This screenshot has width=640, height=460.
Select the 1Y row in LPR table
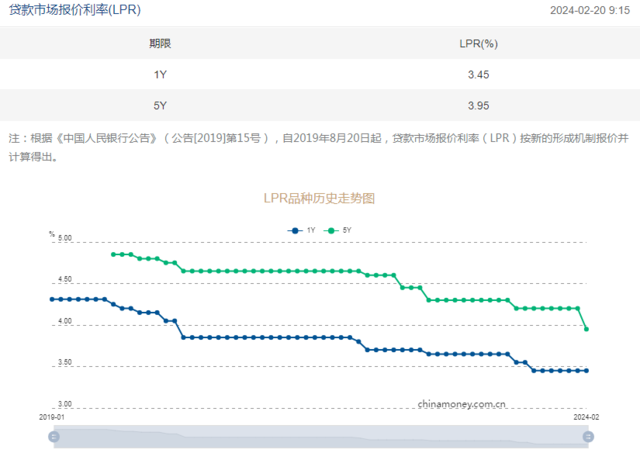click(x=320, y=74)
